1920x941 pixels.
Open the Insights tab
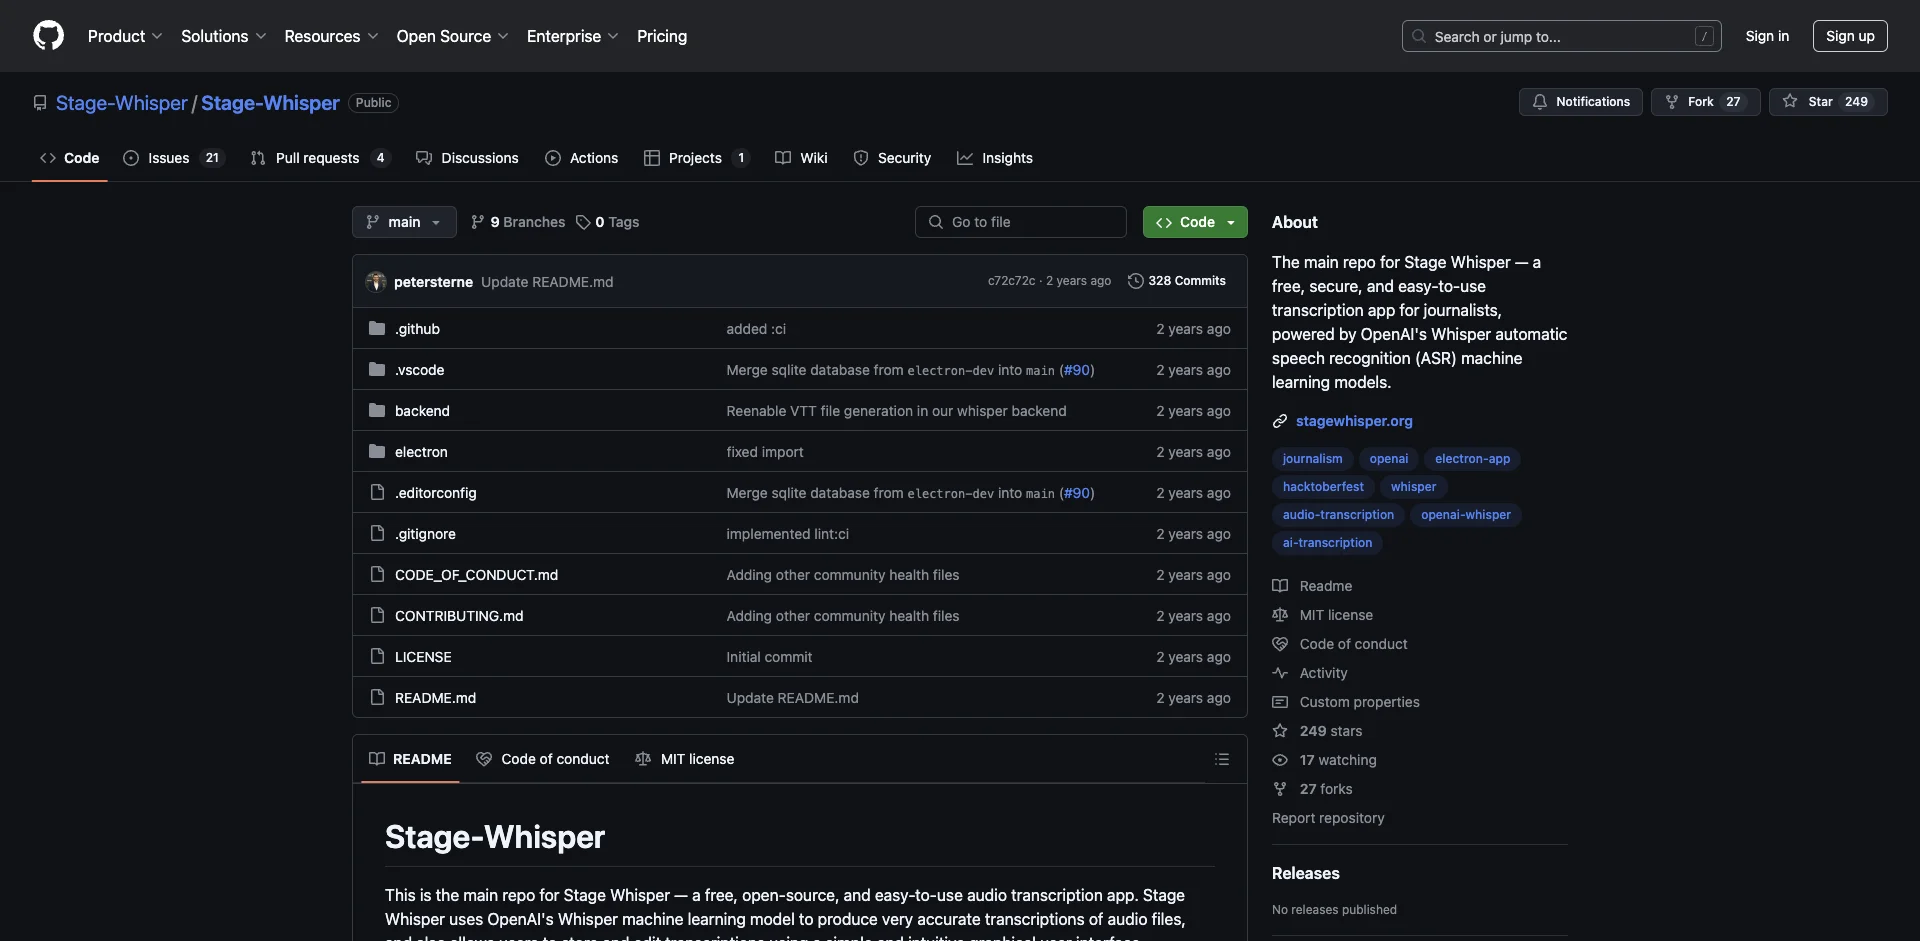point(995,158)
